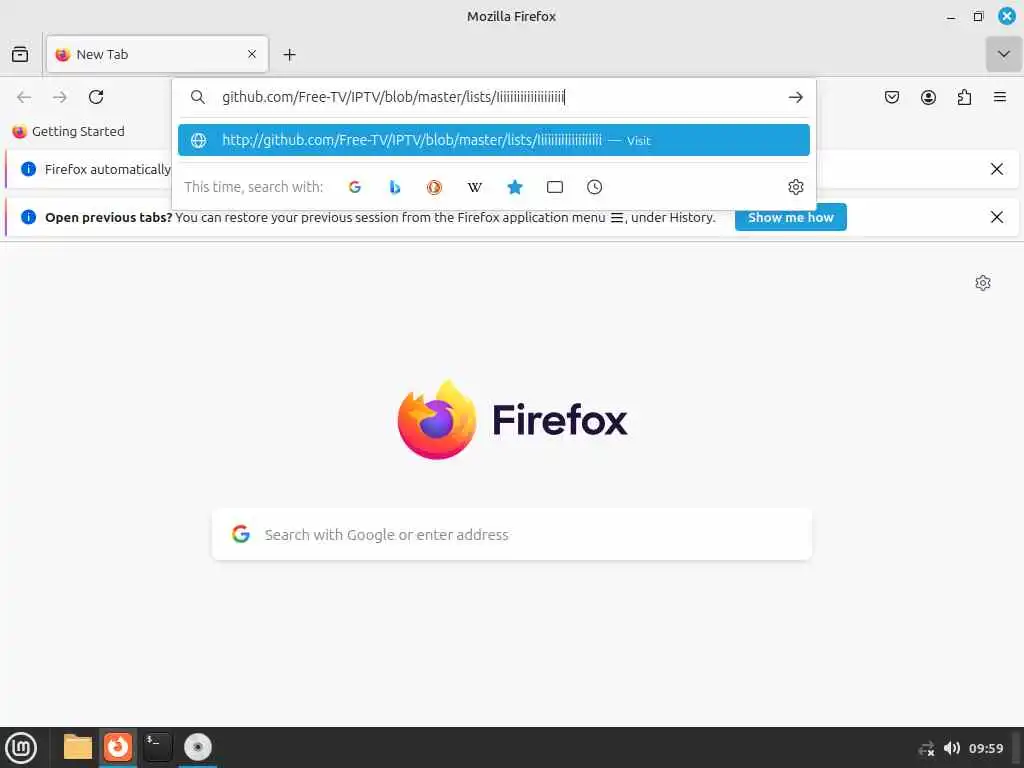This screenshot has height=768, width=1024.
Task: Open the Files manager from taskbar
Action: pyautogui.click(x=78, y=747)
